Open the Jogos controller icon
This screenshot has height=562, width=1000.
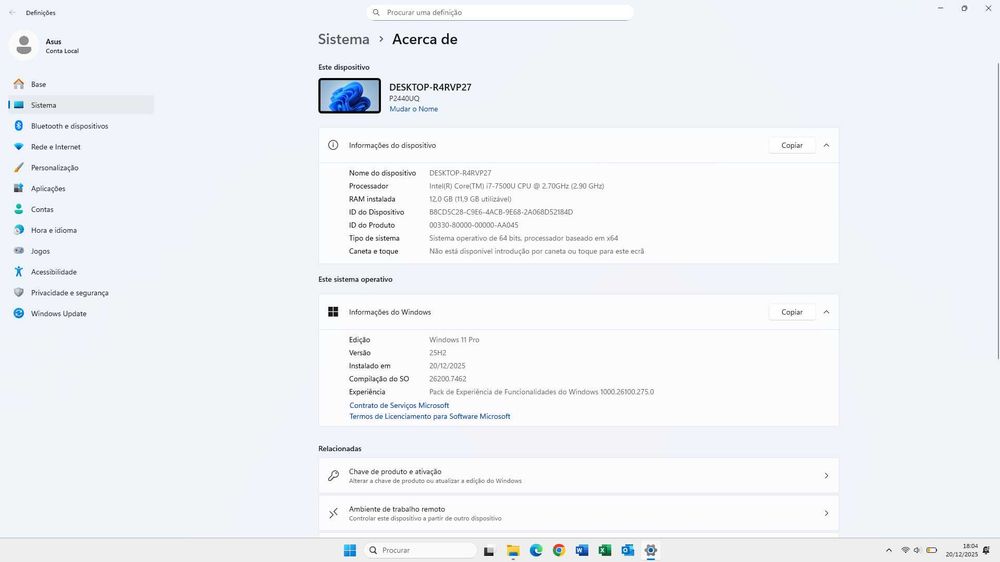tap(18, 251)
